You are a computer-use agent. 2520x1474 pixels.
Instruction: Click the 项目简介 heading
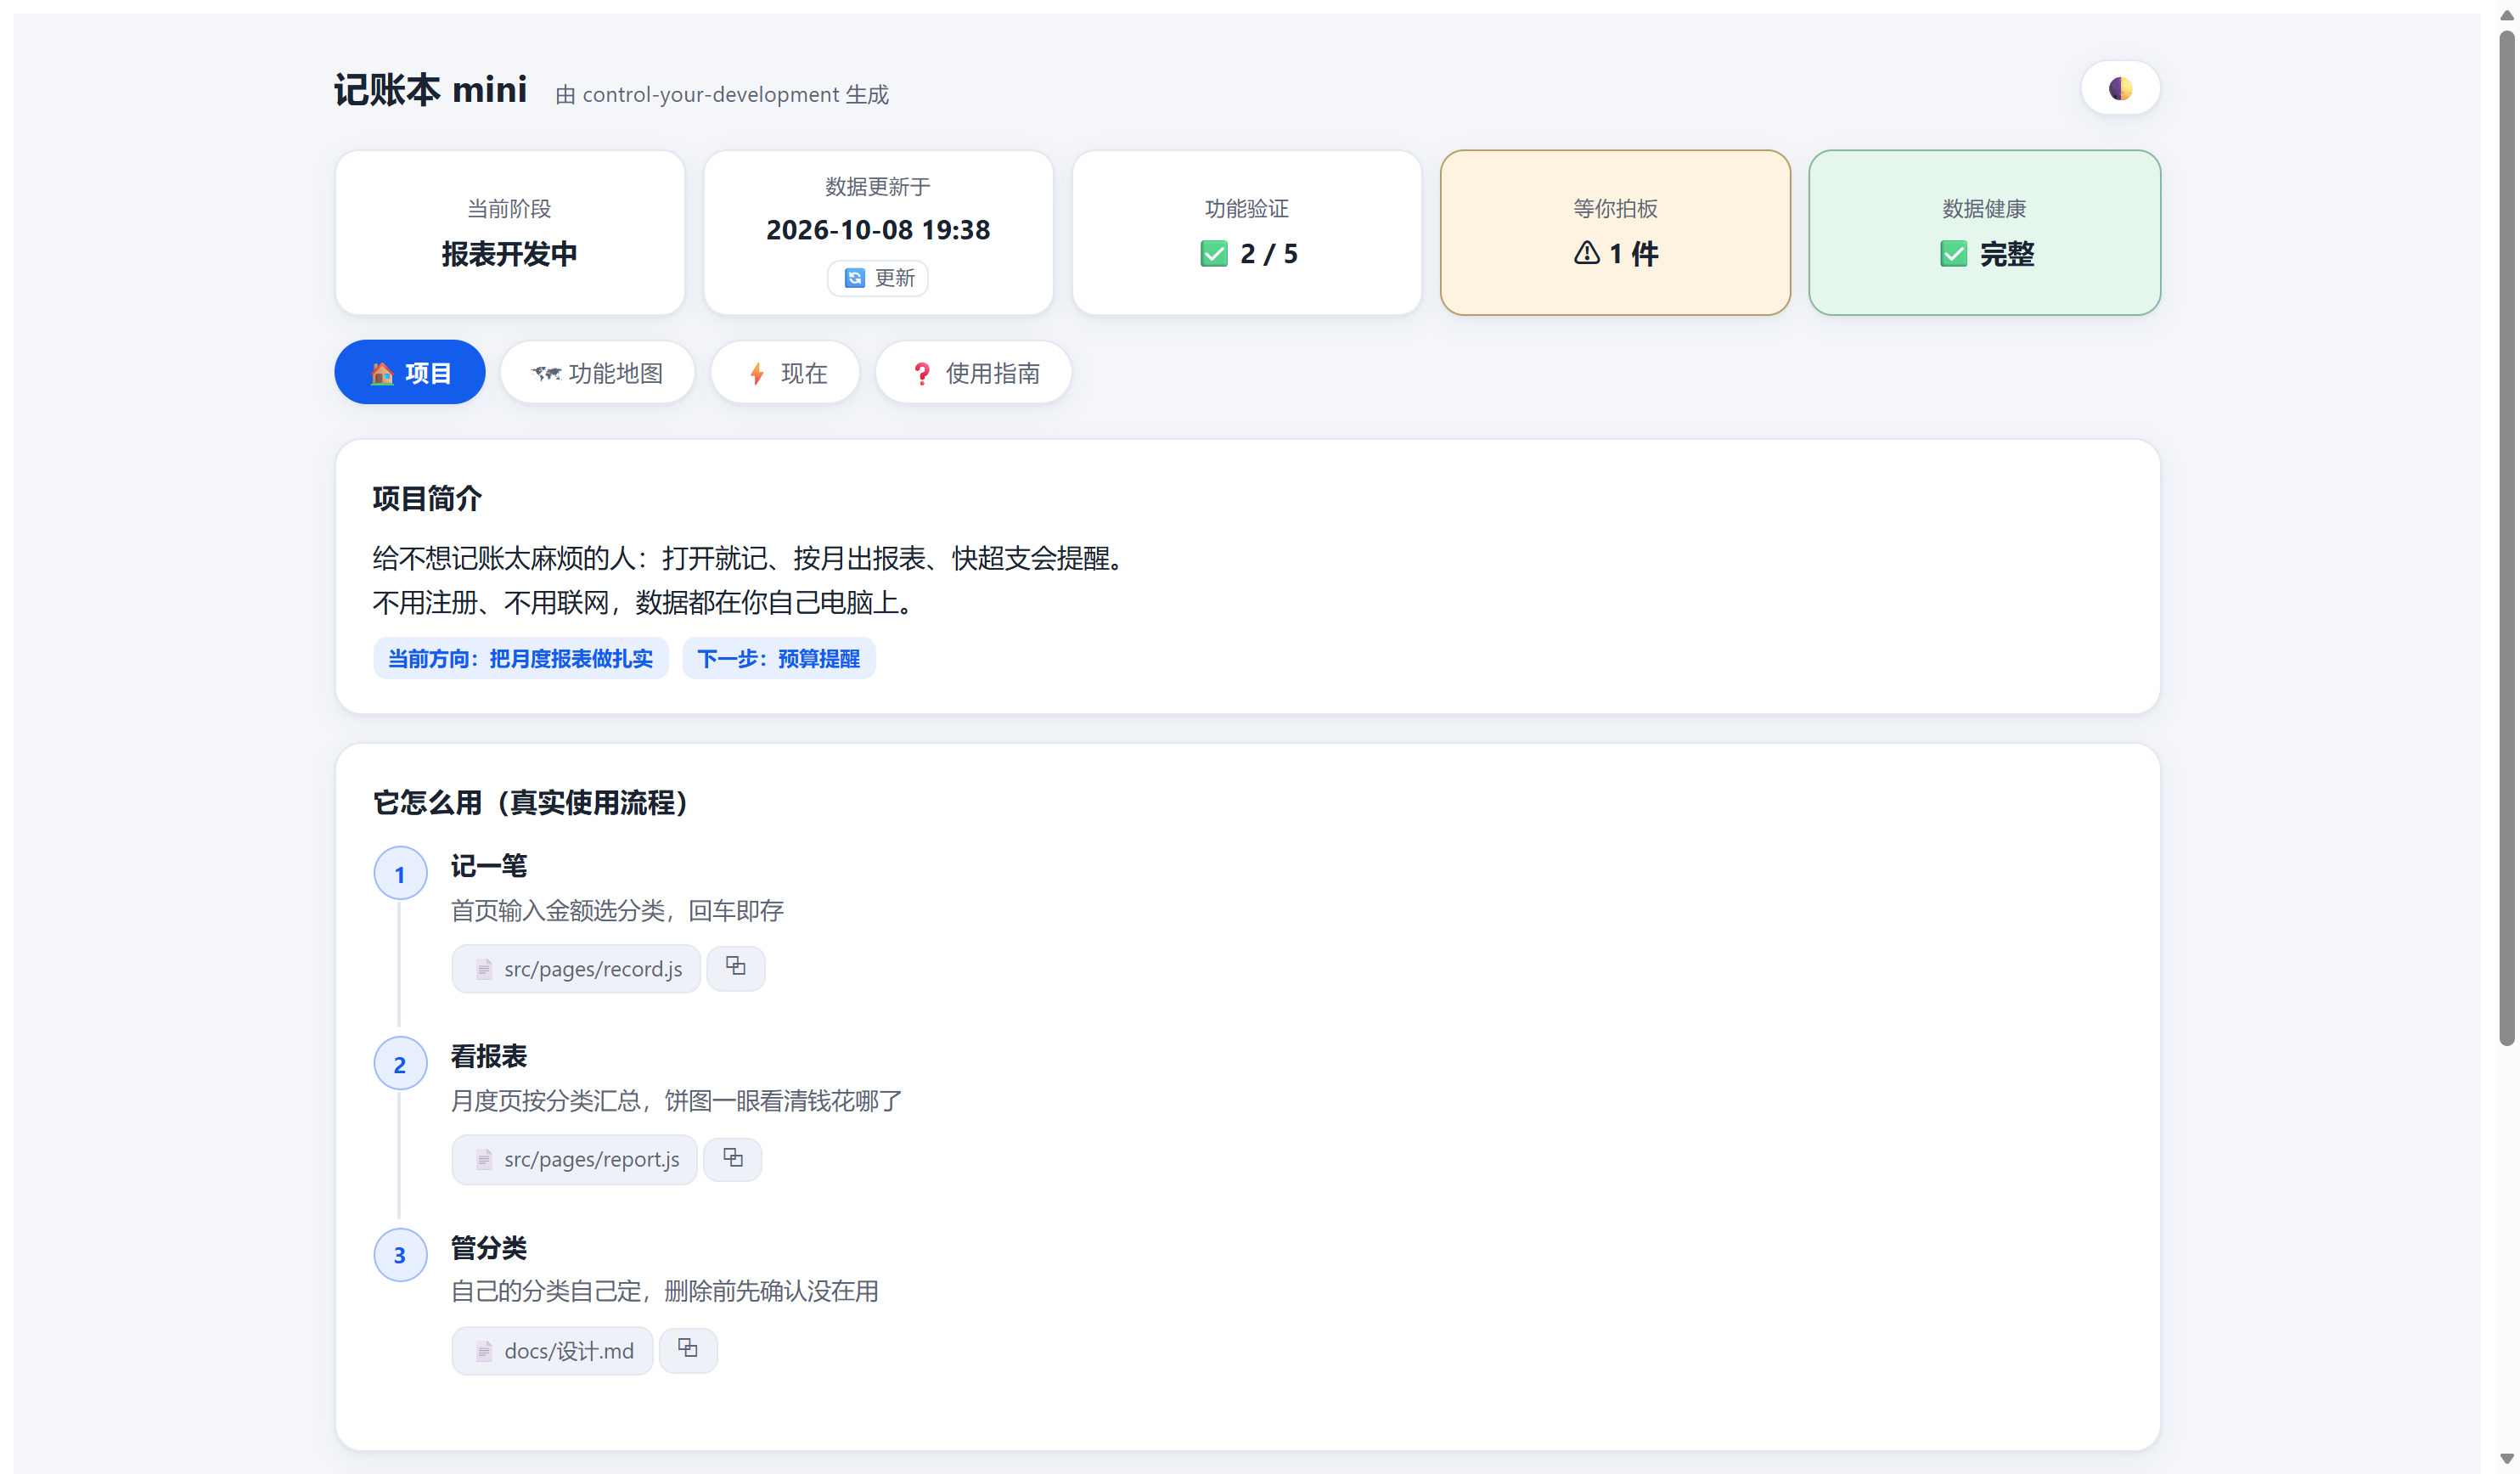tap(427, 498)
